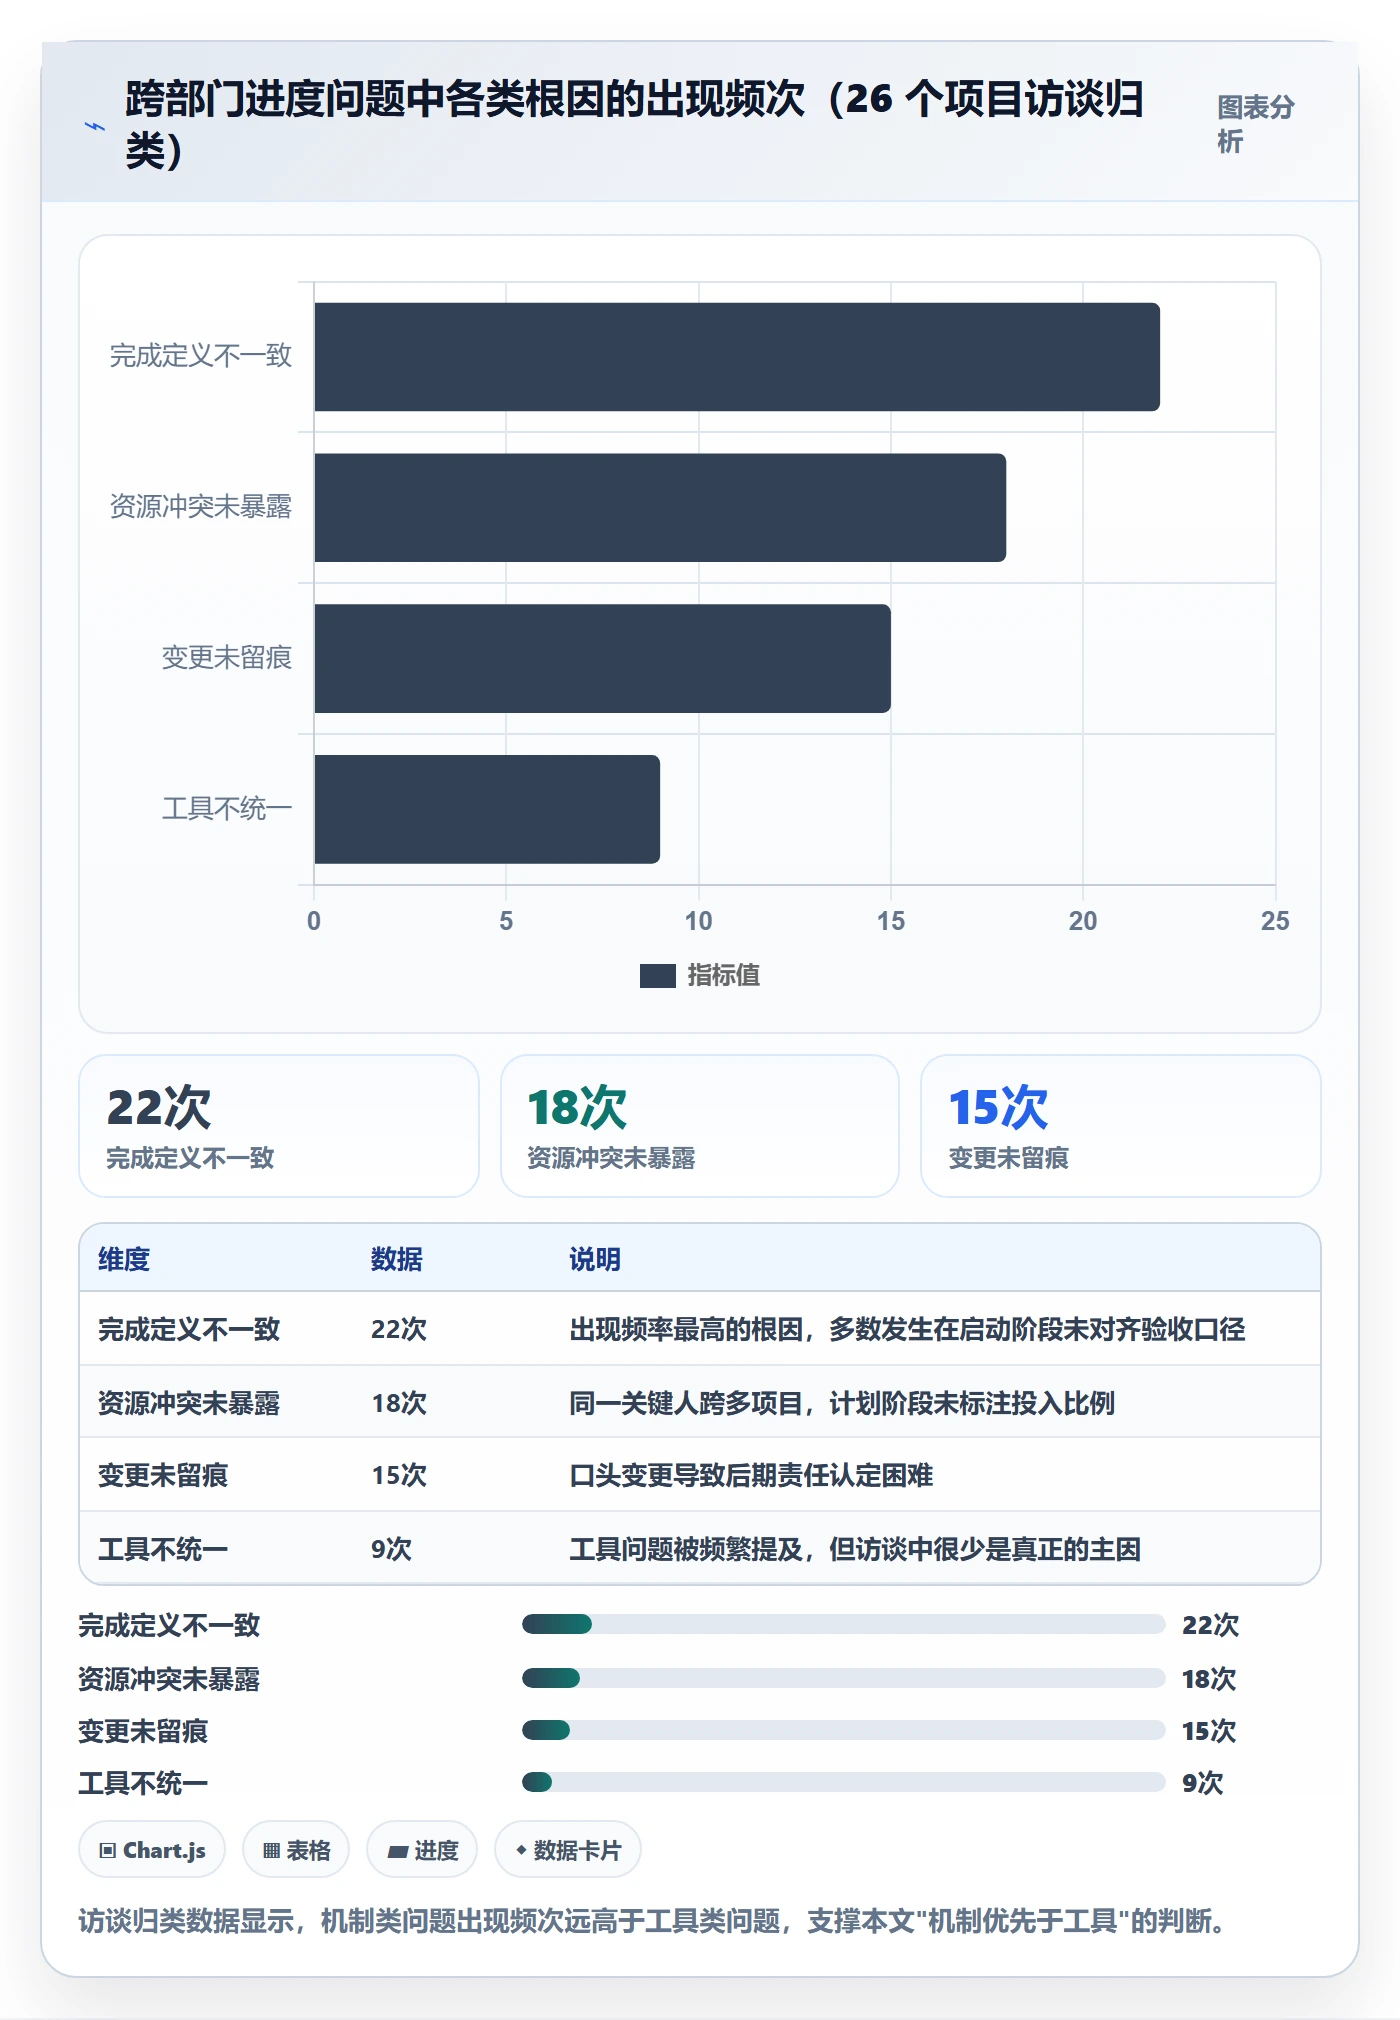
Task: Click the chart title starting 跨部门进度问题
Action: tap(634, 125)
